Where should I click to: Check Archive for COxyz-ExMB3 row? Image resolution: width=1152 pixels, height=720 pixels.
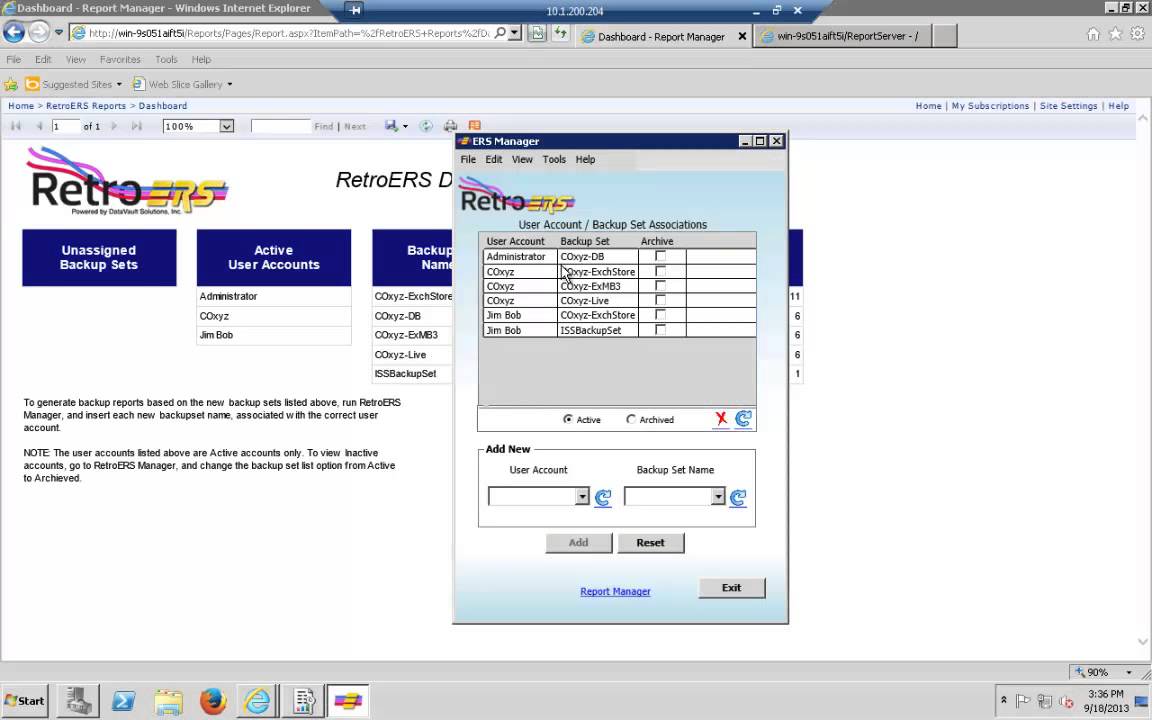click(x=660, y=286)
